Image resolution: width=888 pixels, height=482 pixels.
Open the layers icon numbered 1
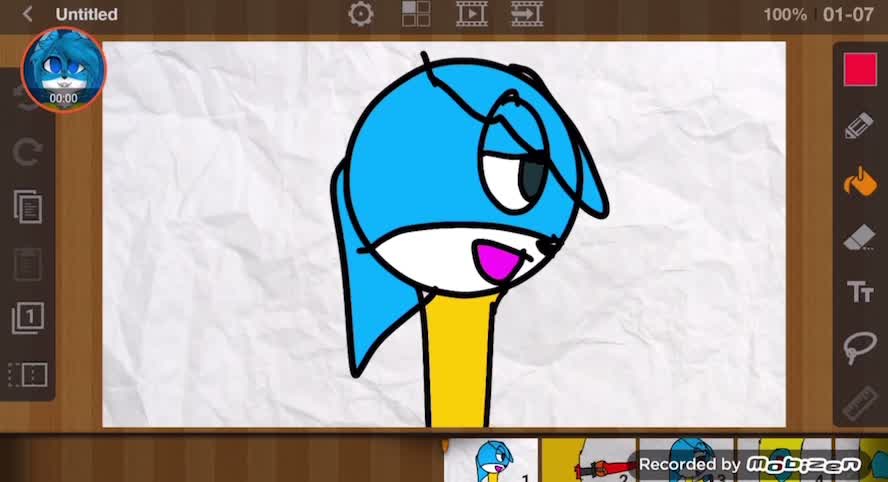[28, 318]
